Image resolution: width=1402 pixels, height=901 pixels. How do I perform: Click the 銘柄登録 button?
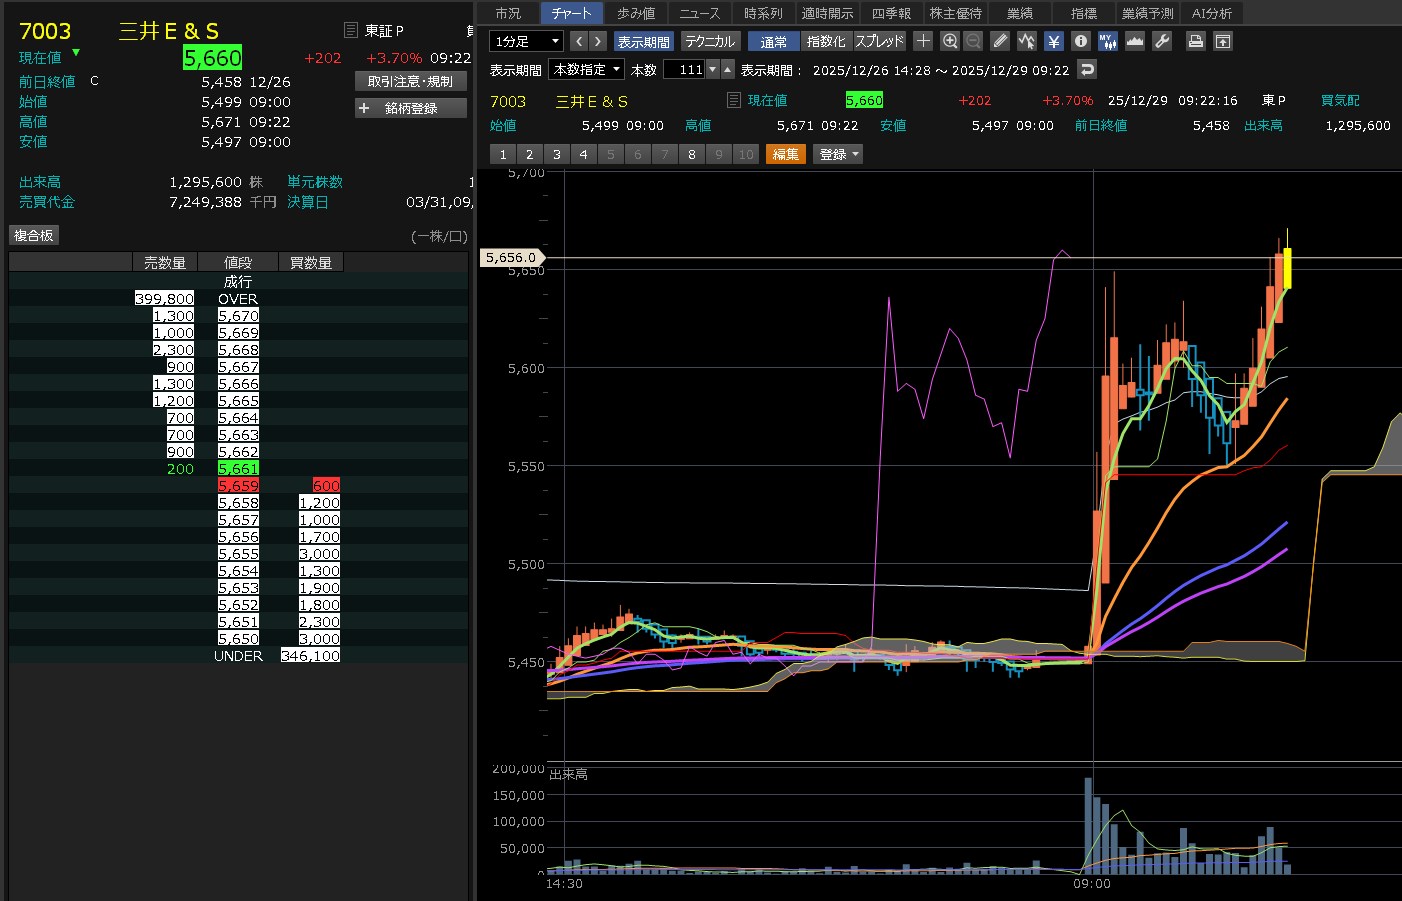click(x=410, y=108)
